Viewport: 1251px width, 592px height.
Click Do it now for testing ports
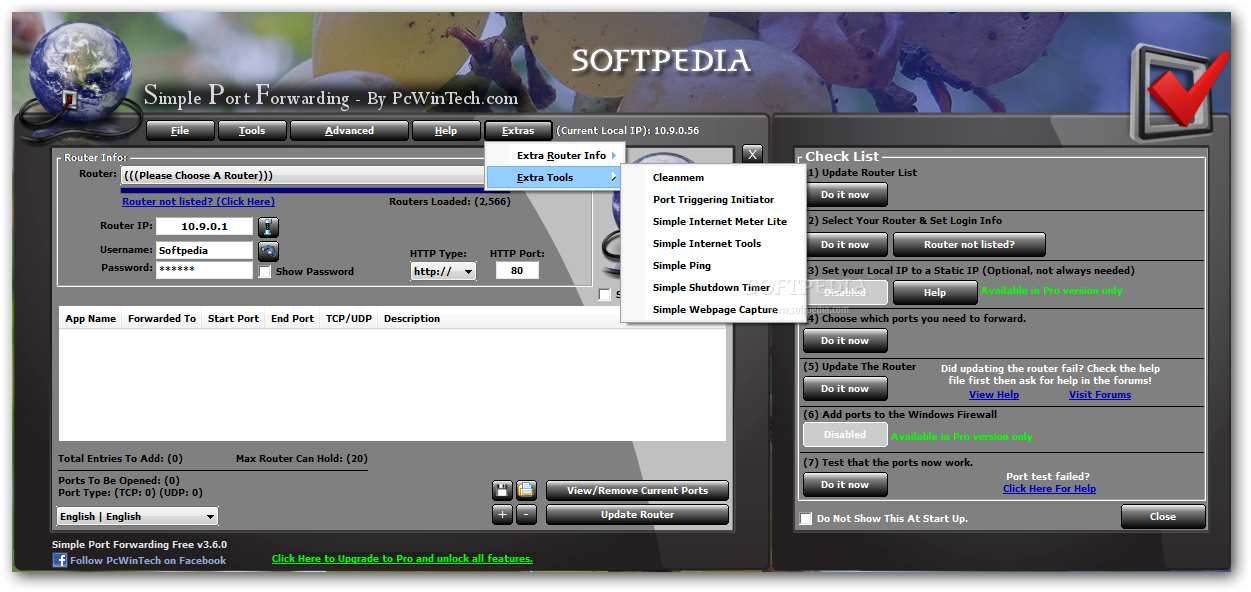coord(845,485)
